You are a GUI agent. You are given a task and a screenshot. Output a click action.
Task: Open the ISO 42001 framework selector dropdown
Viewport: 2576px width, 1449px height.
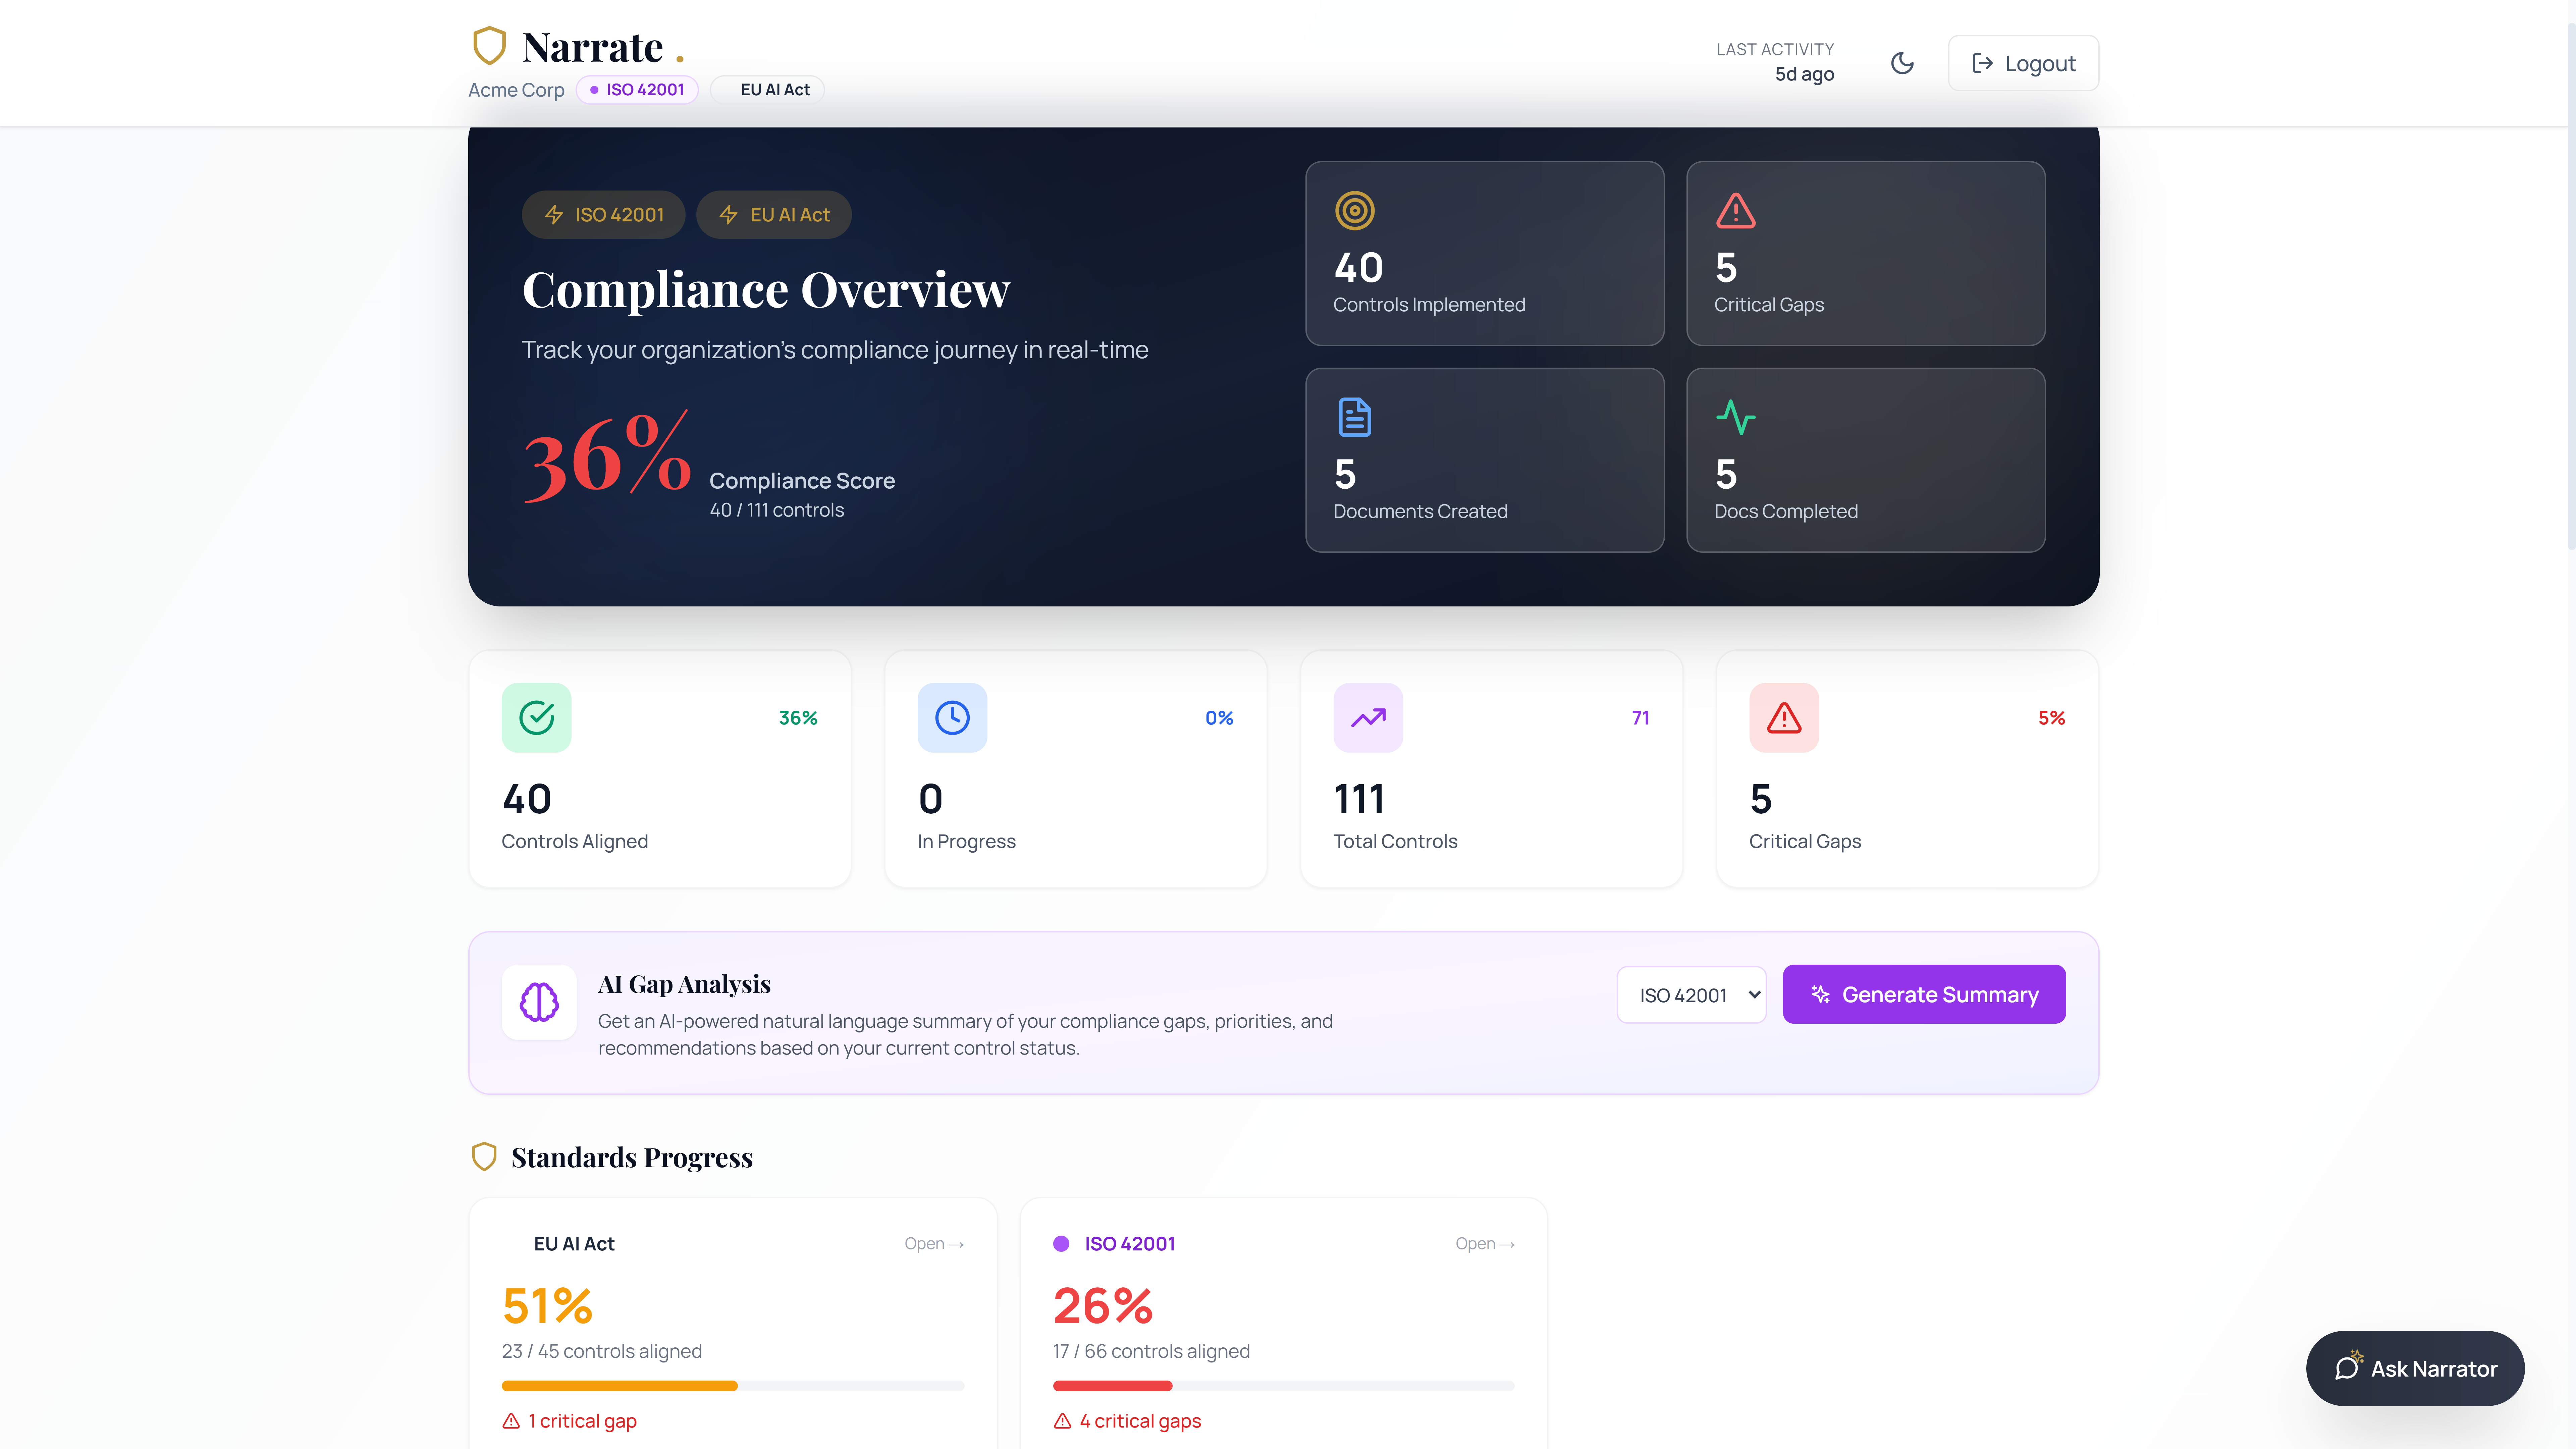[x=1691, y=994]
